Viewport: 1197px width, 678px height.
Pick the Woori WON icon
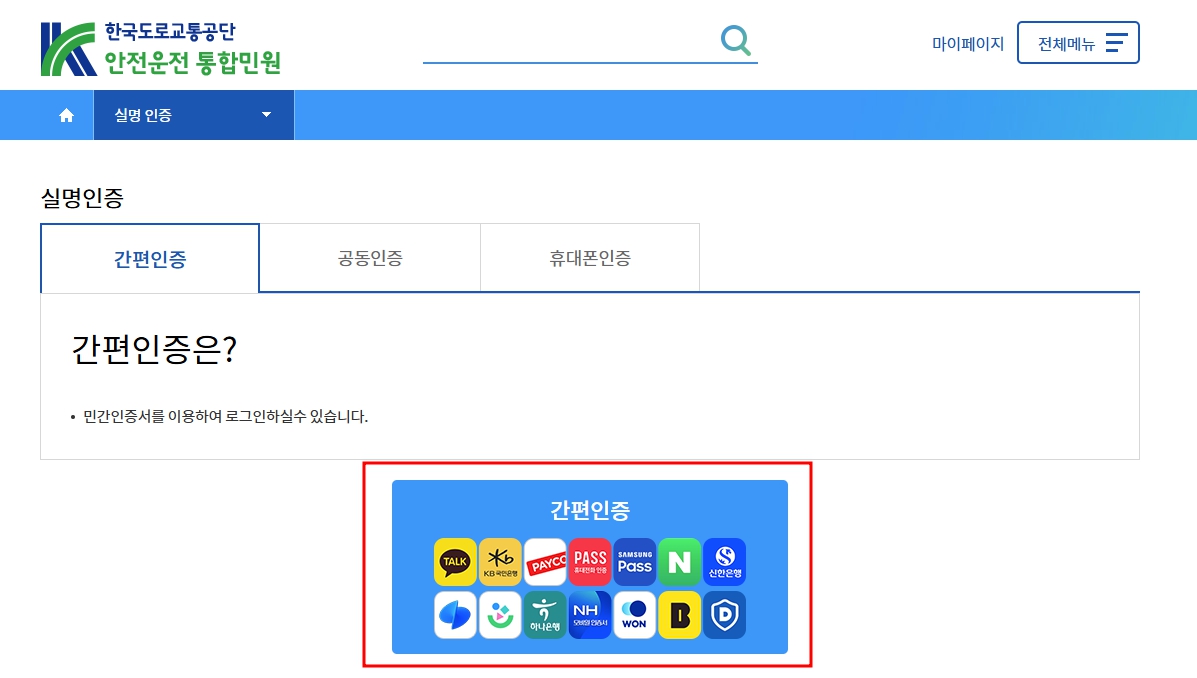[634, 615]
